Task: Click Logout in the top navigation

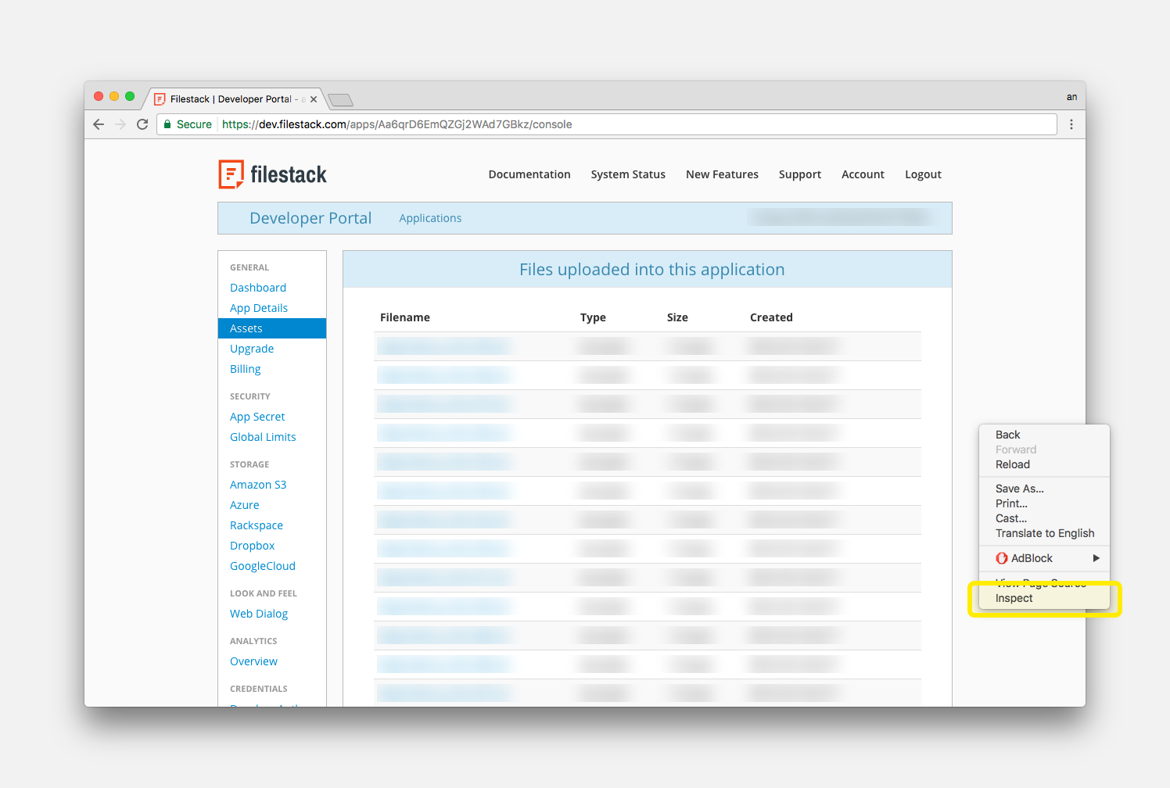Action: pos(922,174)
